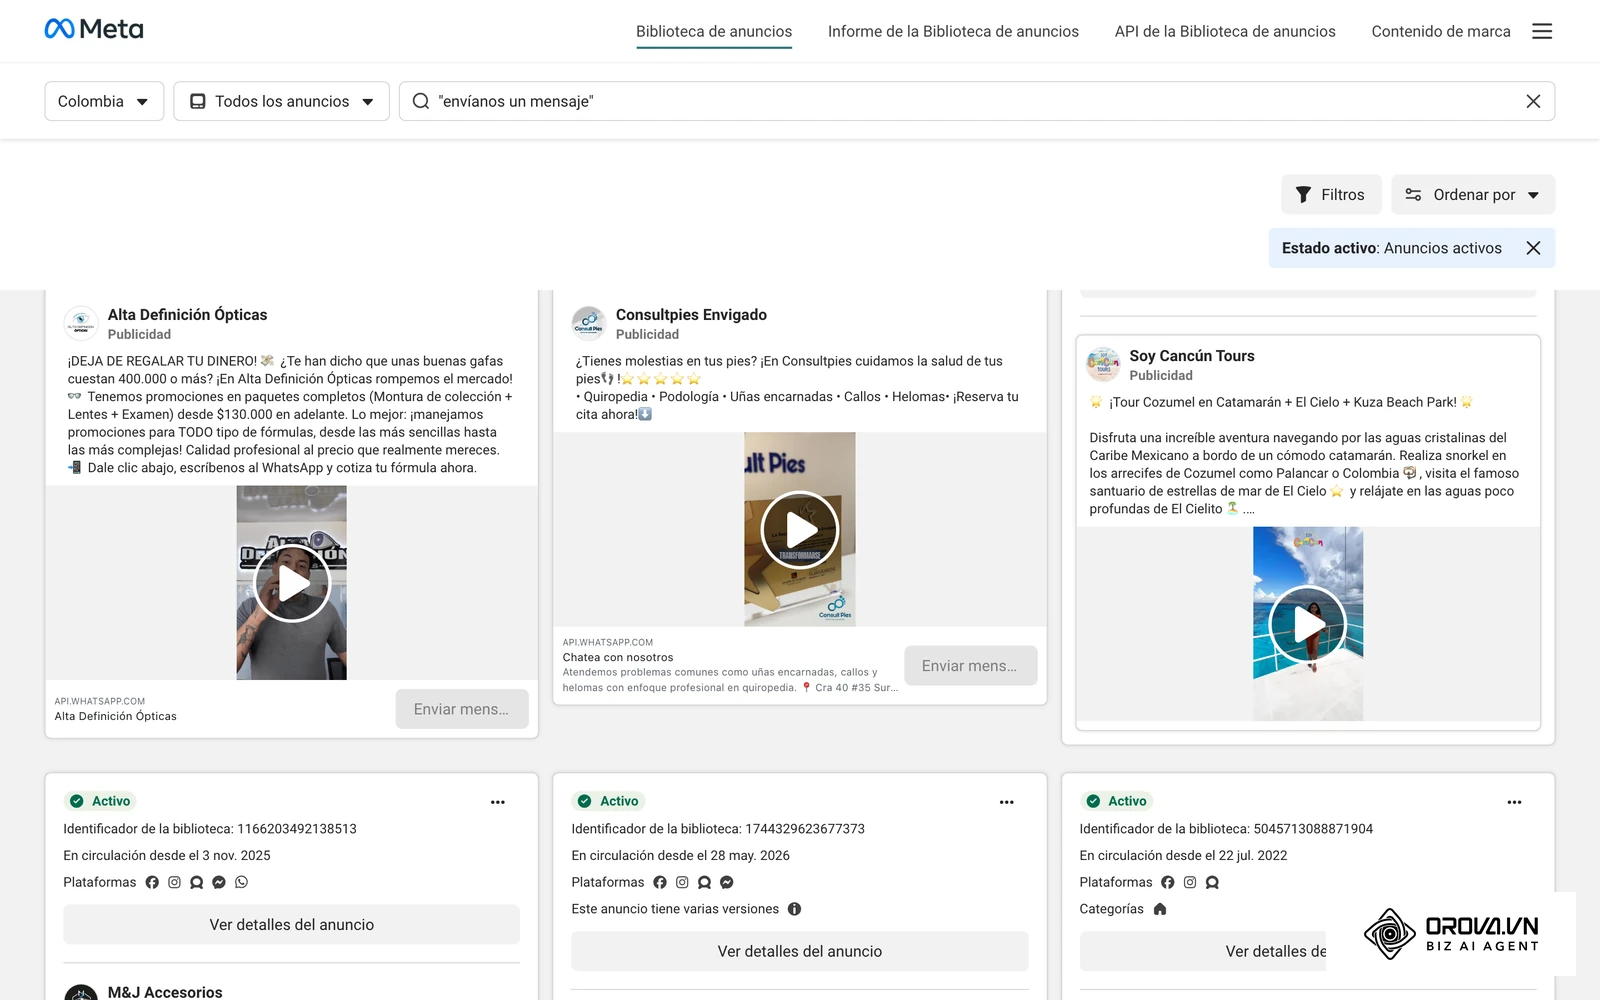Open the hamburger menu icon
This screenshot has width=1600, height=1000.
(1542, 31)
